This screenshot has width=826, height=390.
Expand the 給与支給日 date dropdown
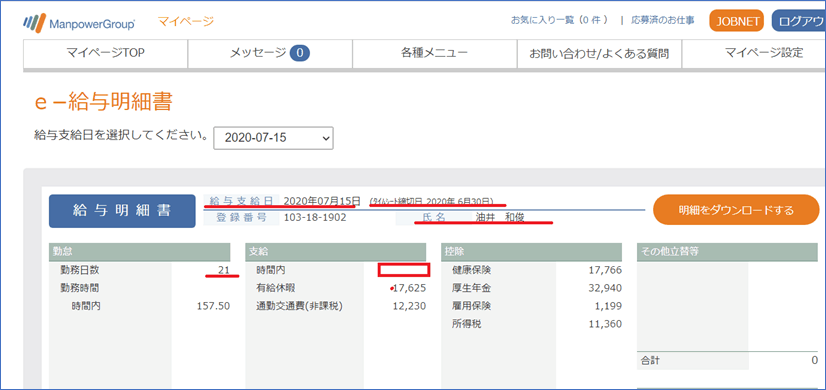pos(273,138)
